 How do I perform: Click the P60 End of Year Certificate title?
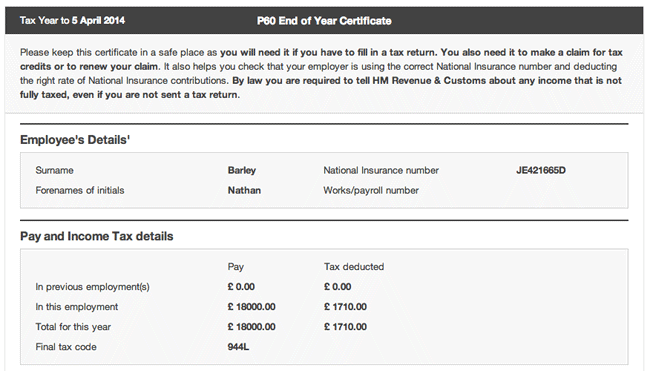click(324, 21)
